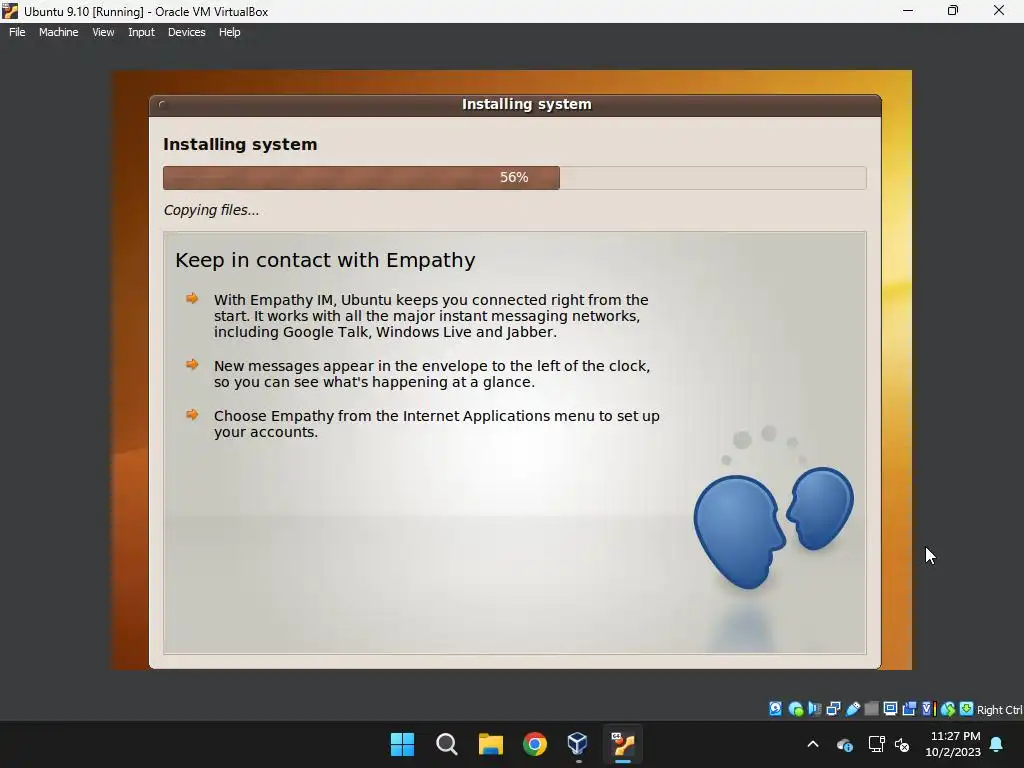The image size is (1024, 768).
Task: Click the bullet about the envelope messages
Action: click(432, 374)
